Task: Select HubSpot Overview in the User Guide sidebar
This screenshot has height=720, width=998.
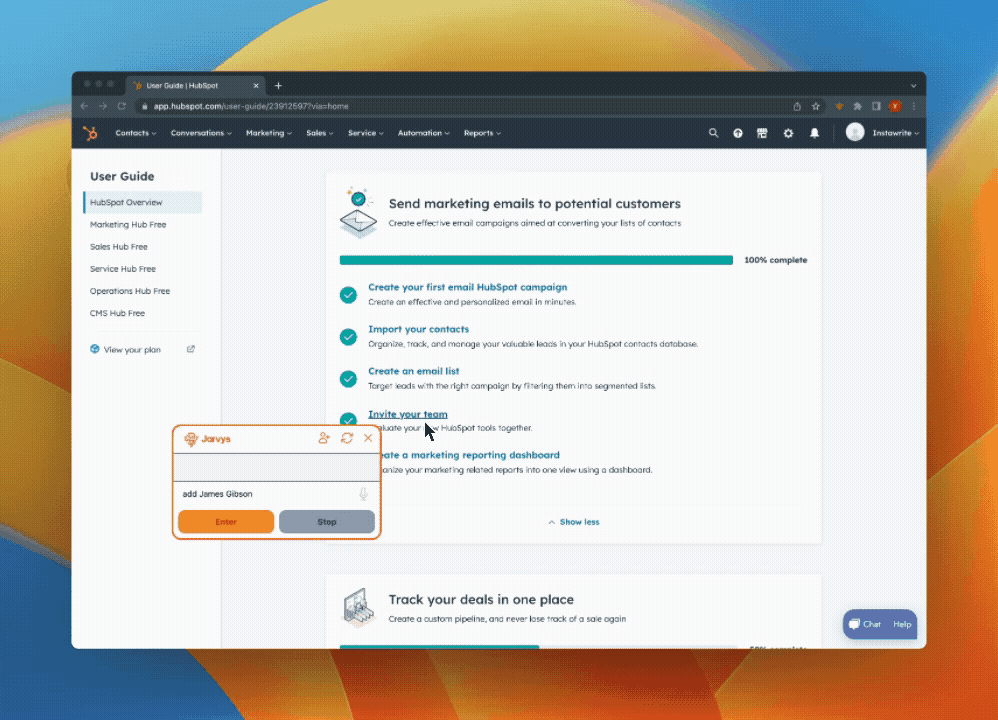Action: coord(143,202)
